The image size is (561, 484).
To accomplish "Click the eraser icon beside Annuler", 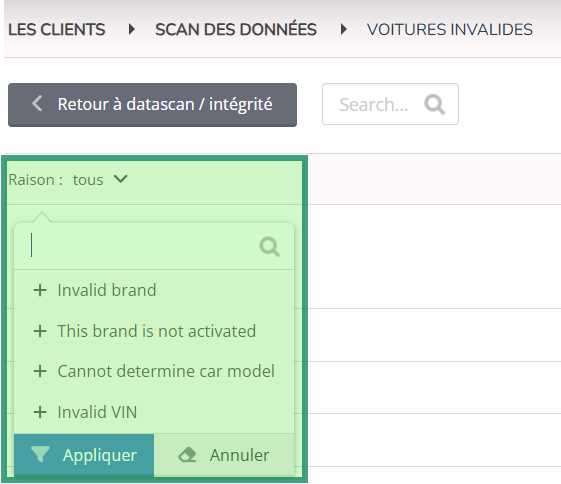I will pos(187,455).
